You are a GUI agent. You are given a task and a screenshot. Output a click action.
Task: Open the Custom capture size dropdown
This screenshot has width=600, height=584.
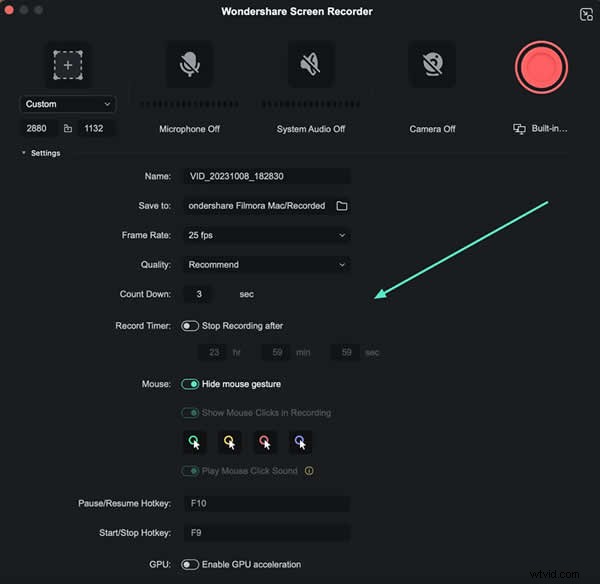pyautogui.click(x=67, y=104)
